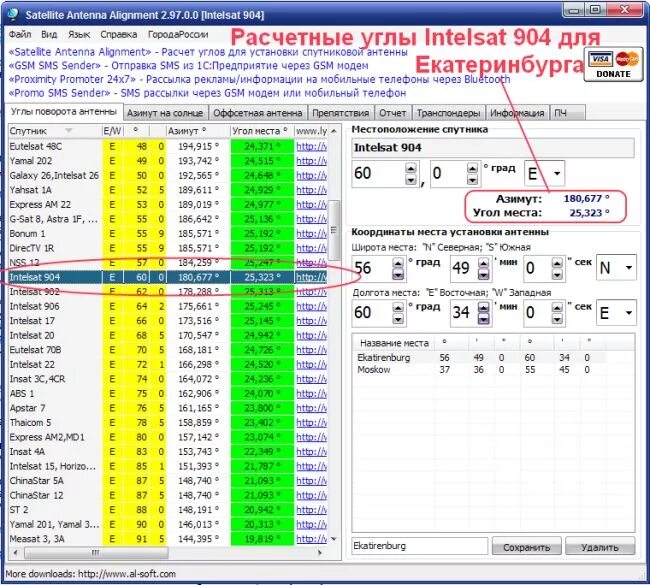The image size is (650, 585).
Task: Open the Транспондеры tab
Action: tap(448, 113)
